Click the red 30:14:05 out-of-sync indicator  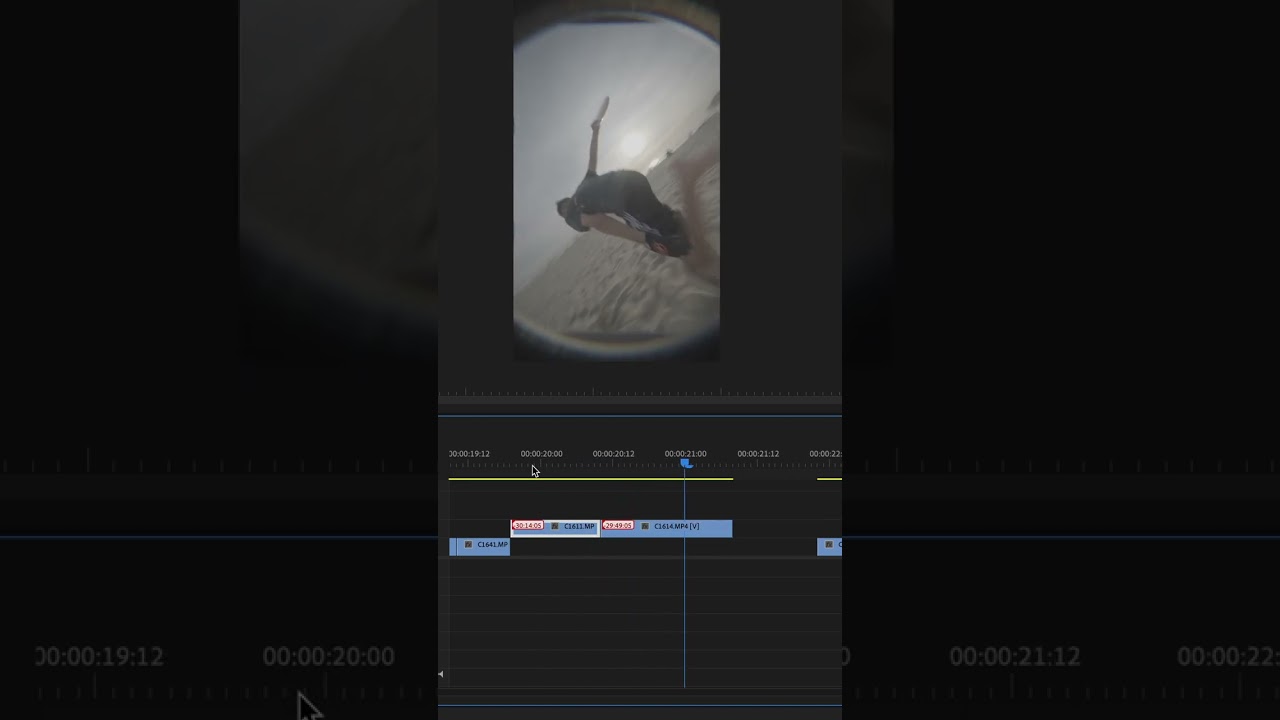(528, 526)
